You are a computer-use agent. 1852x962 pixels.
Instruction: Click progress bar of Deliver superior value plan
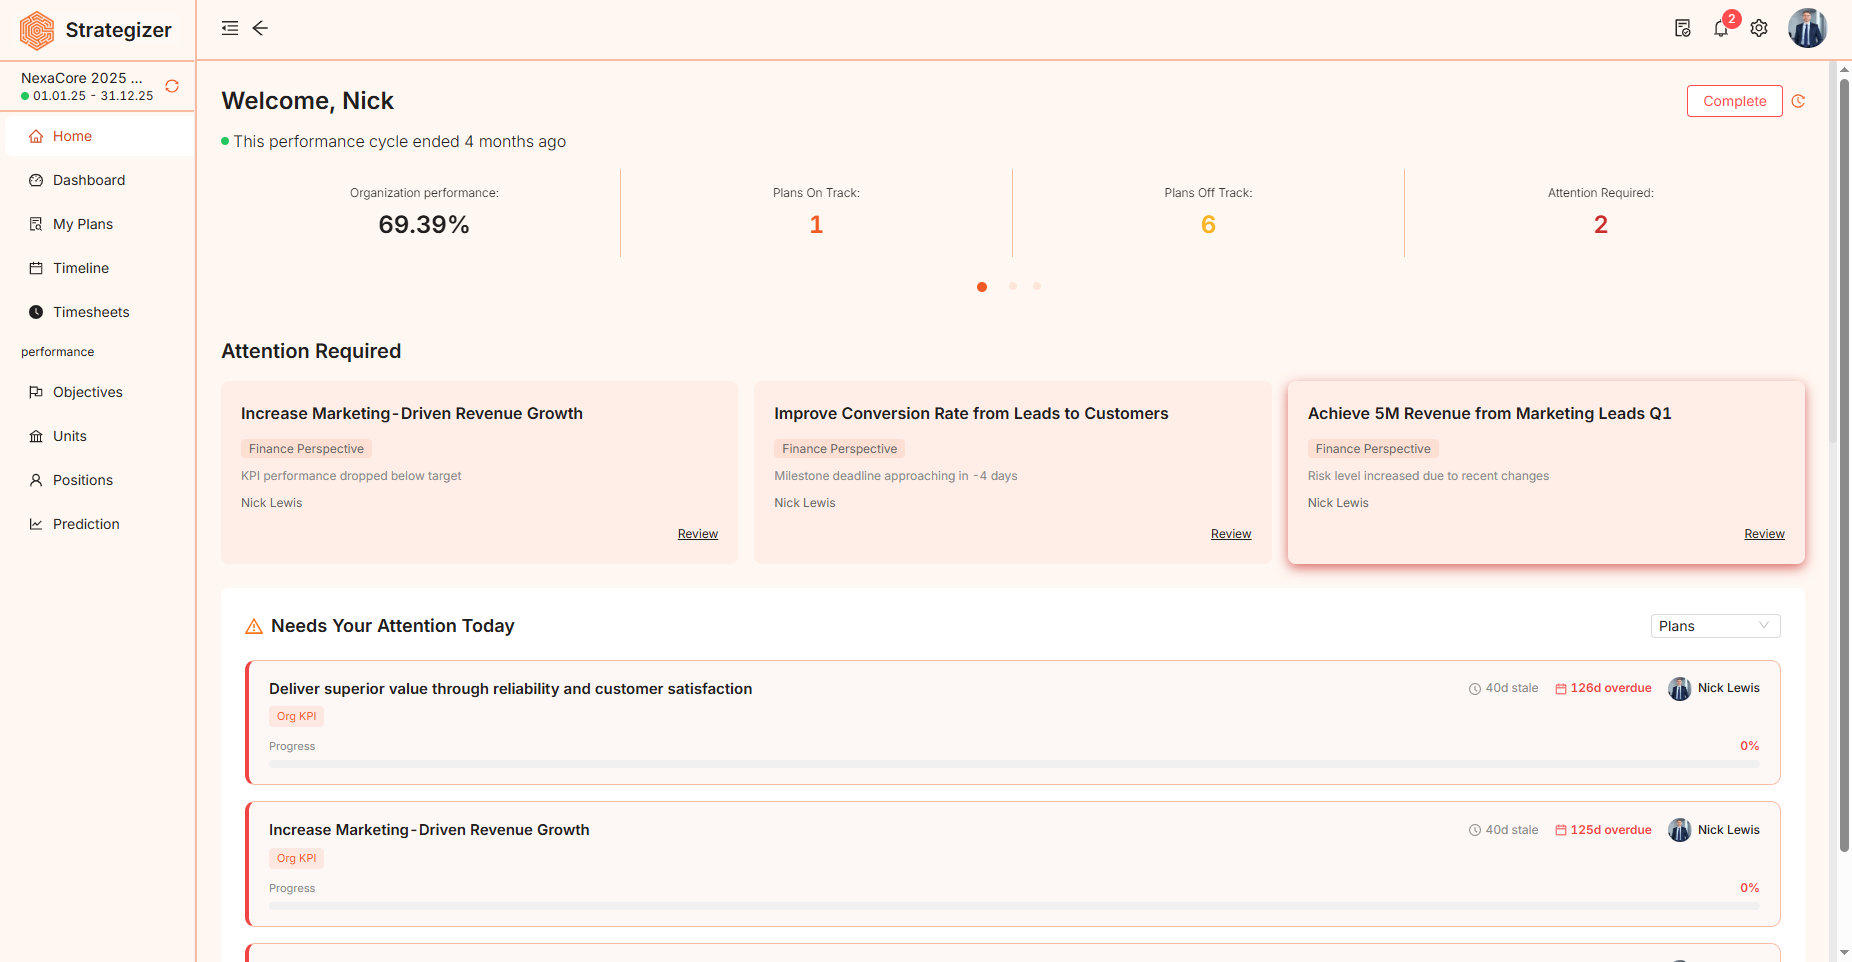click(x=1014, y=764)
